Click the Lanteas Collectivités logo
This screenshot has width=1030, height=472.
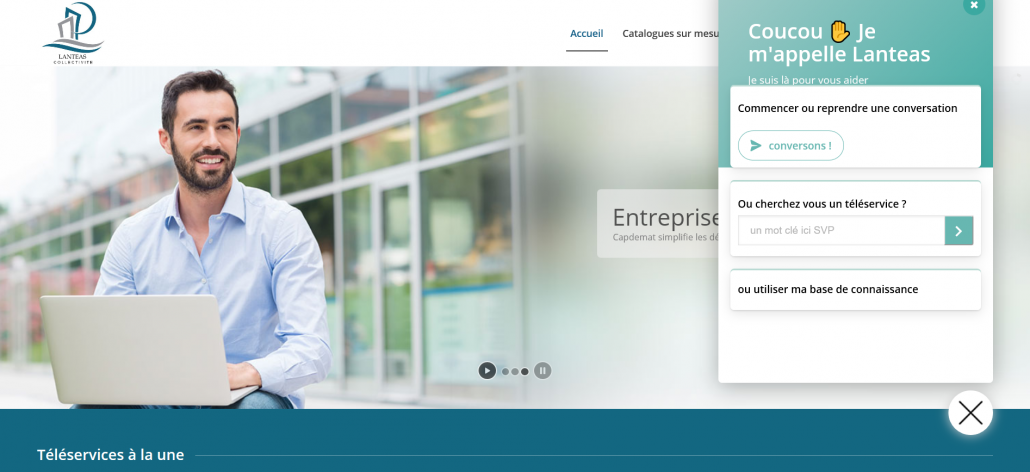pos(73,33)
